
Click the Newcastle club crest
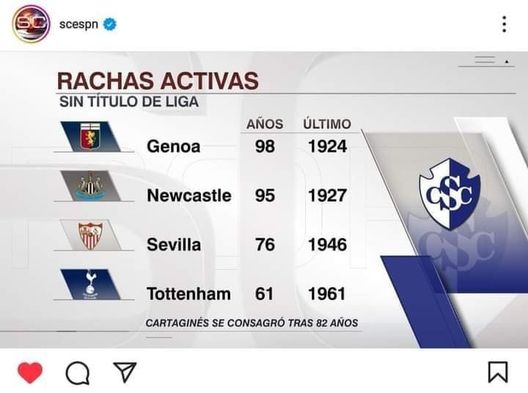tap(90, 186)
